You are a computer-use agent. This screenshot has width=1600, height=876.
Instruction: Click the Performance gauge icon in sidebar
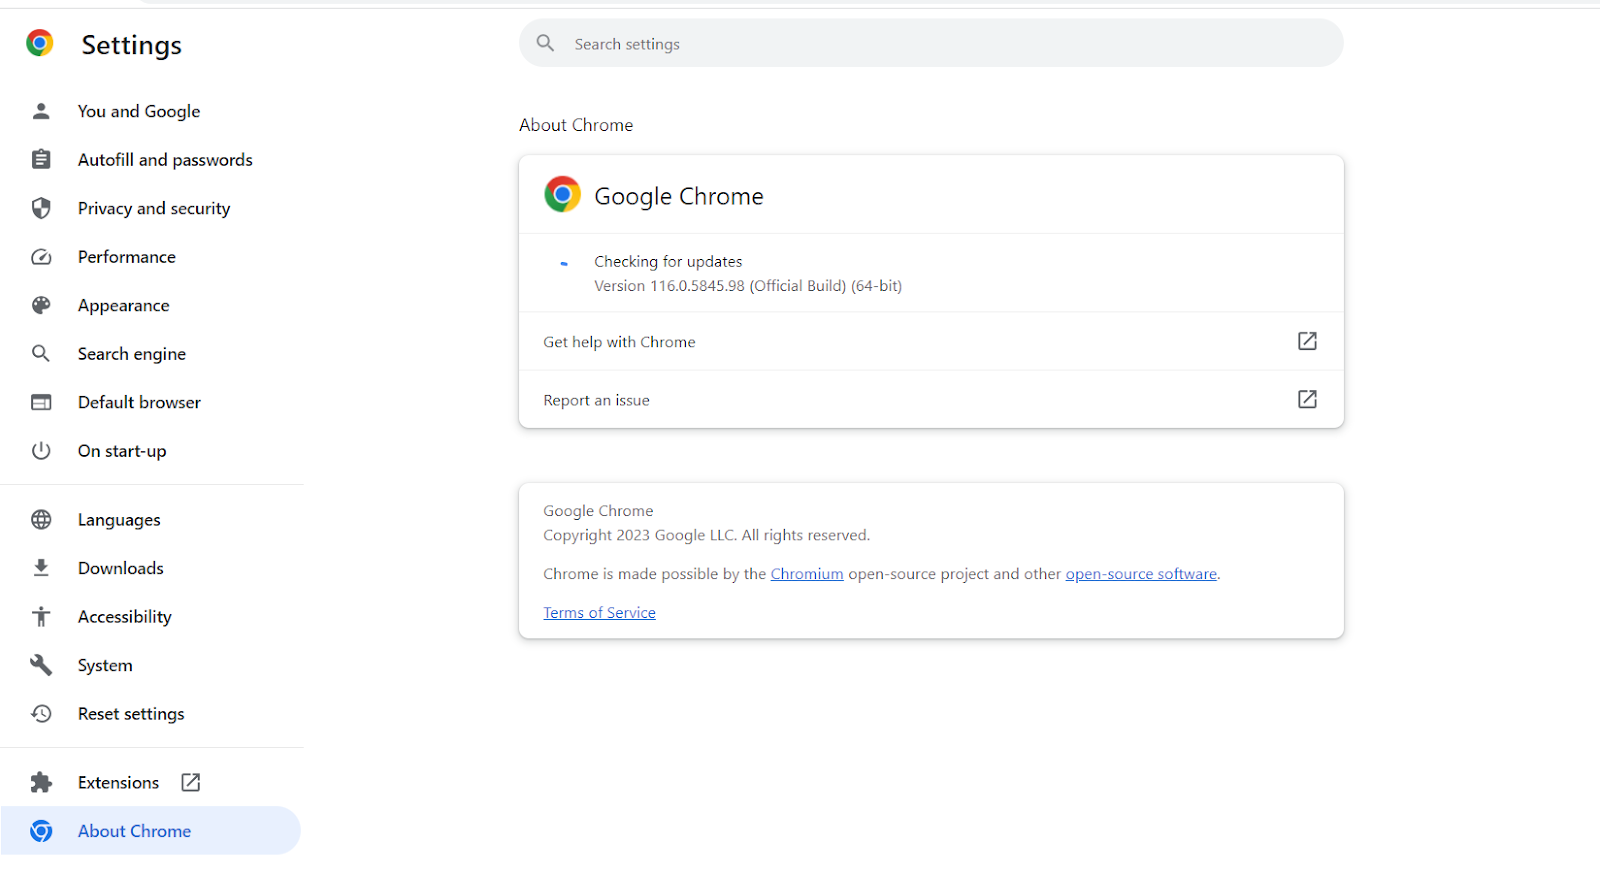[x=41, y=257]
